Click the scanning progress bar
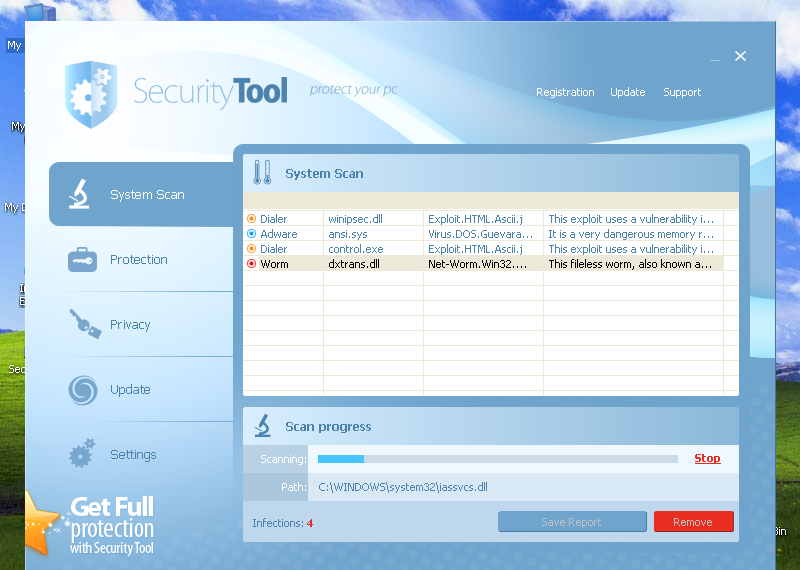The height and width of the screenshot is (570, 800). (497, 459)
